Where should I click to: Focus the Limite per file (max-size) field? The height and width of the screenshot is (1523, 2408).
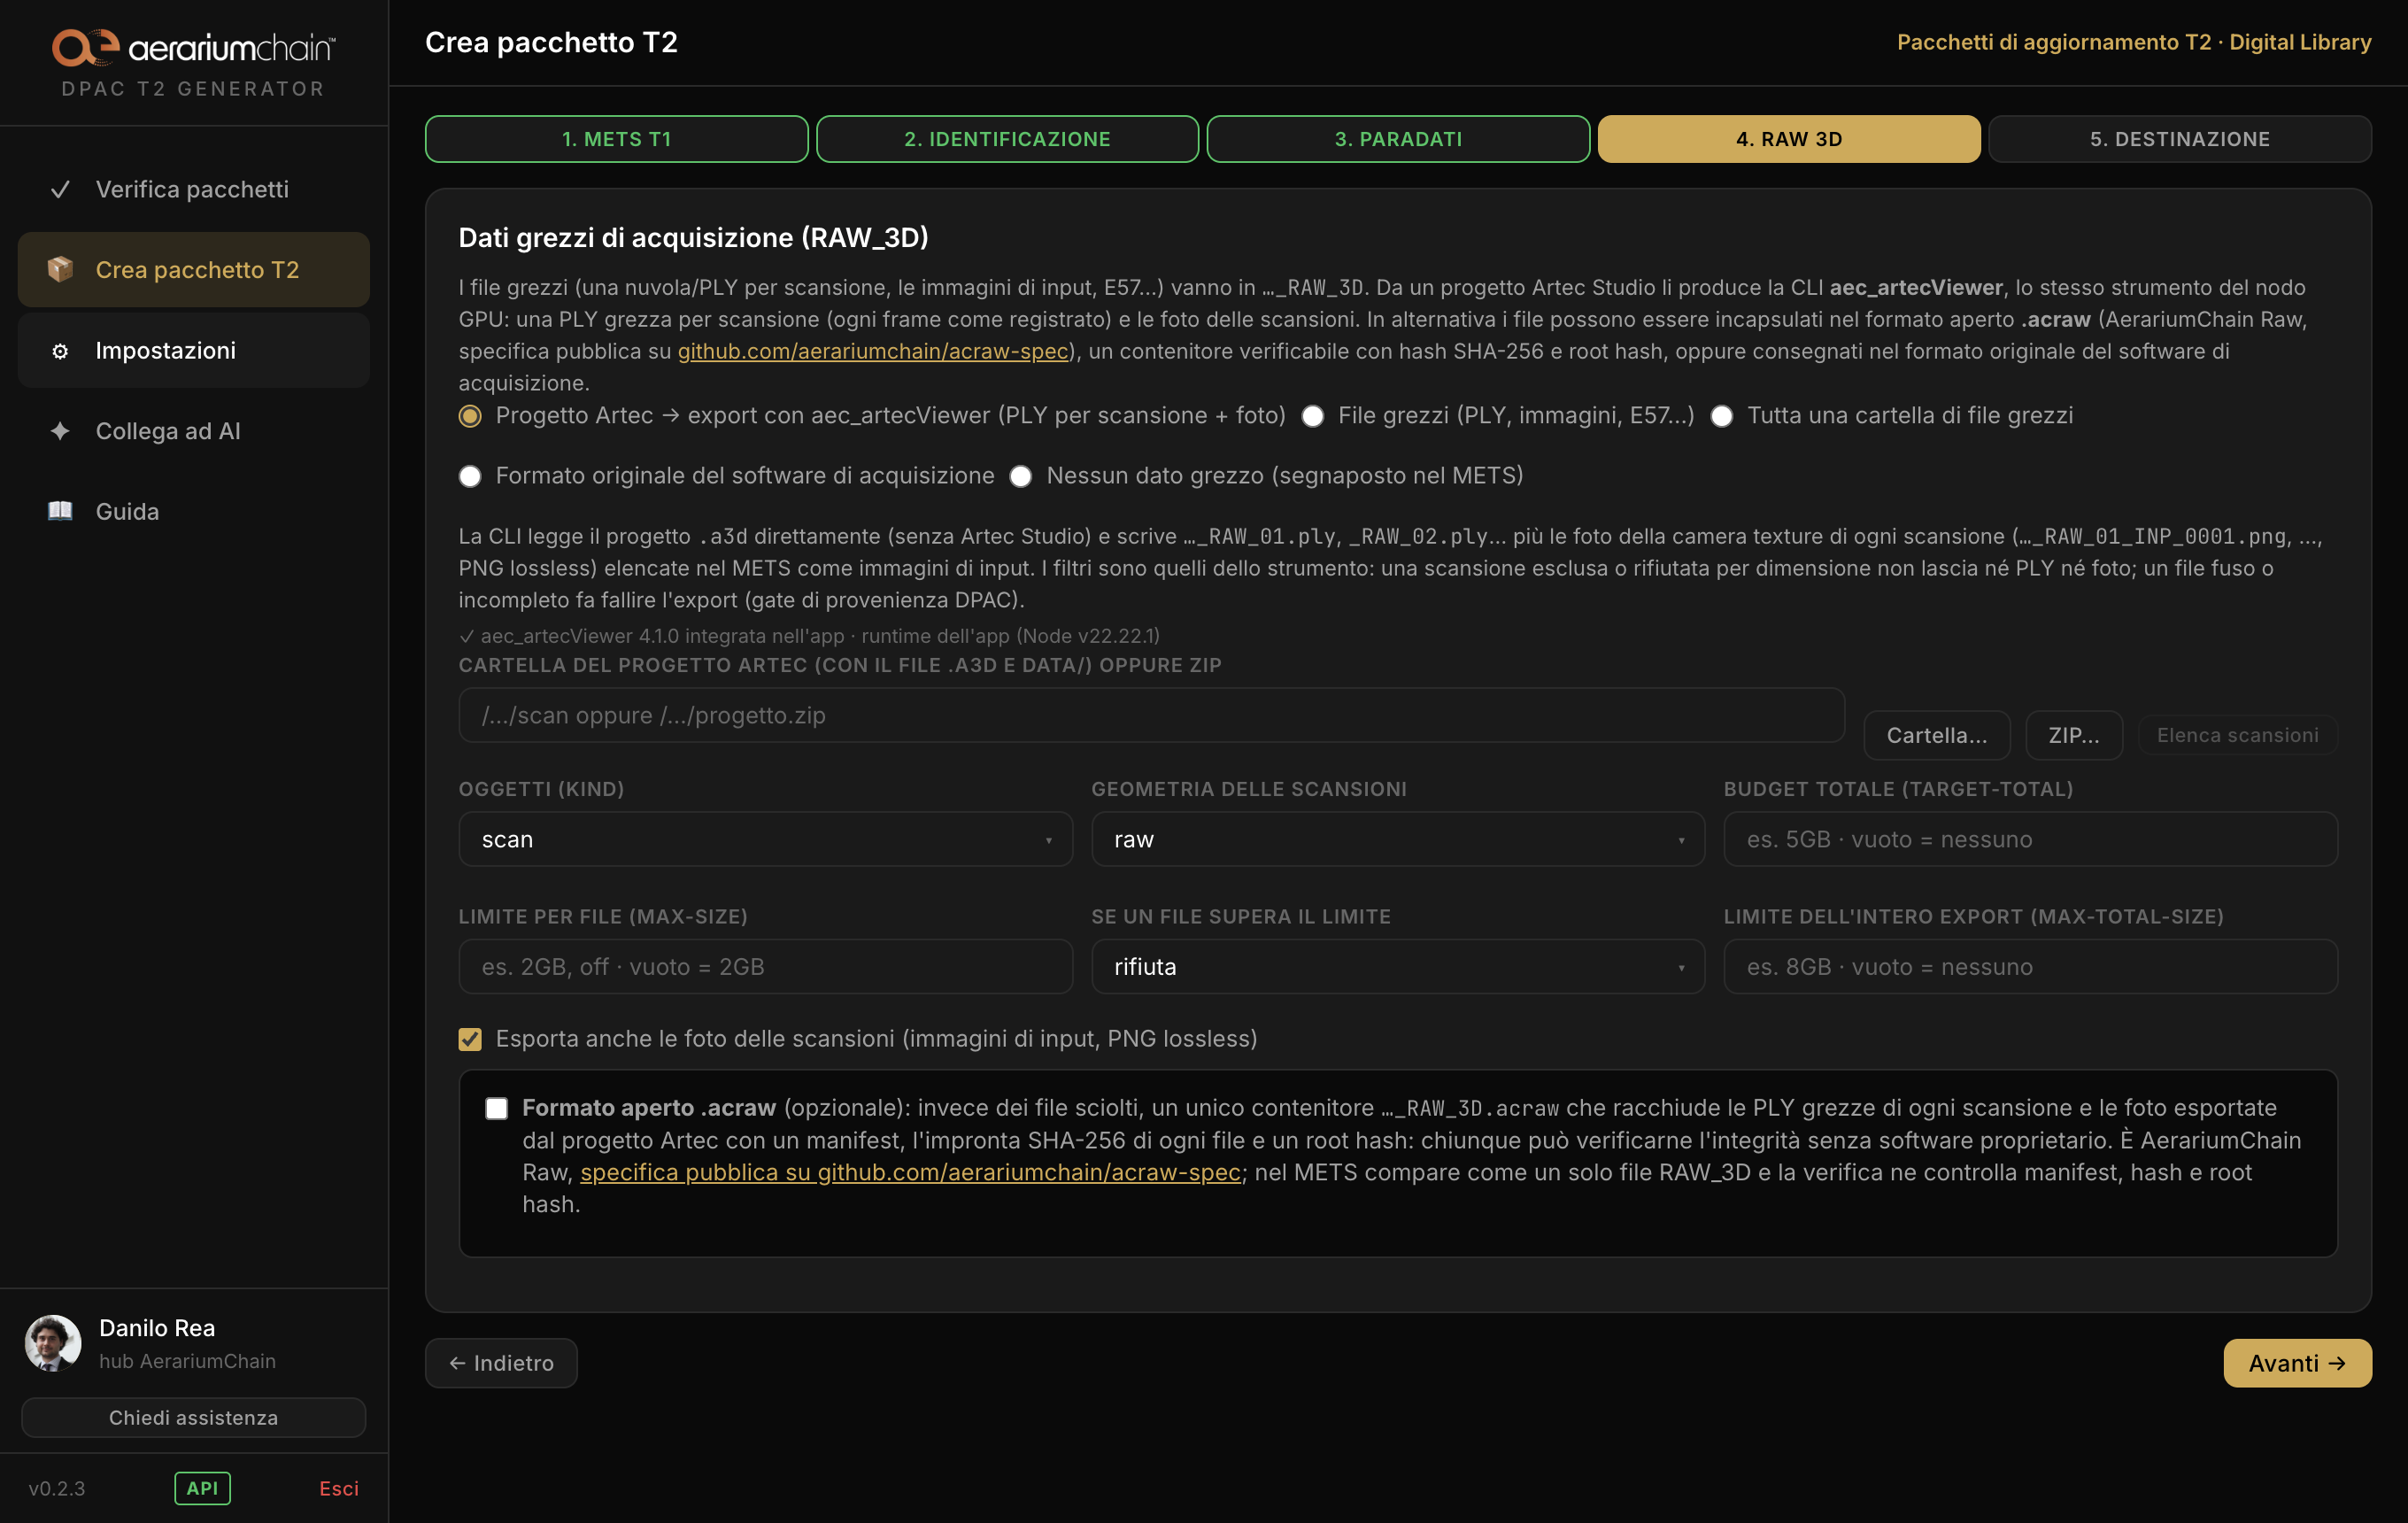pyautogui.click(x=765, y=966)
